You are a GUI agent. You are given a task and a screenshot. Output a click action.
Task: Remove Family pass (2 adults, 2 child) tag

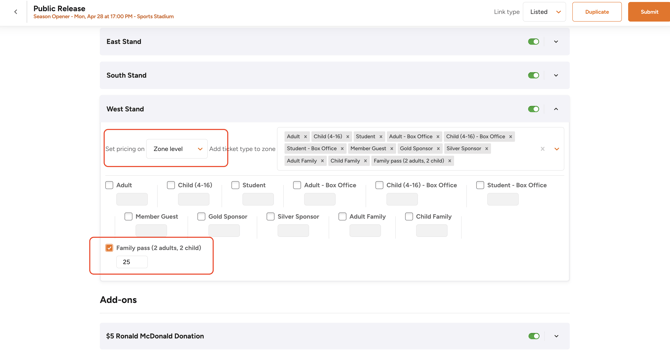pyautogui.click(x=450, y=161)
